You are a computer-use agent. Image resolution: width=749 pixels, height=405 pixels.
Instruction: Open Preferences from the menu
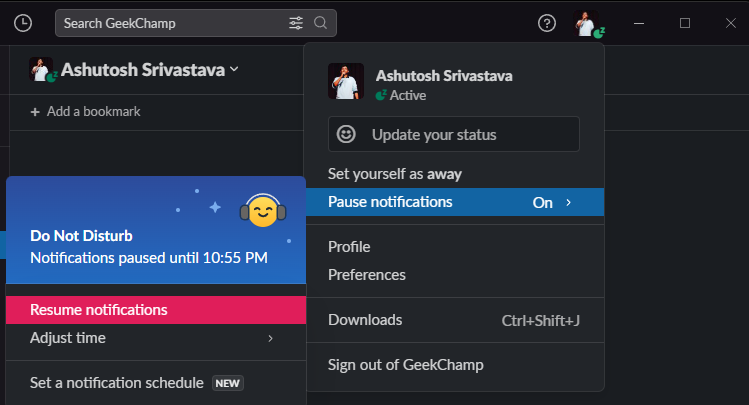366,275
